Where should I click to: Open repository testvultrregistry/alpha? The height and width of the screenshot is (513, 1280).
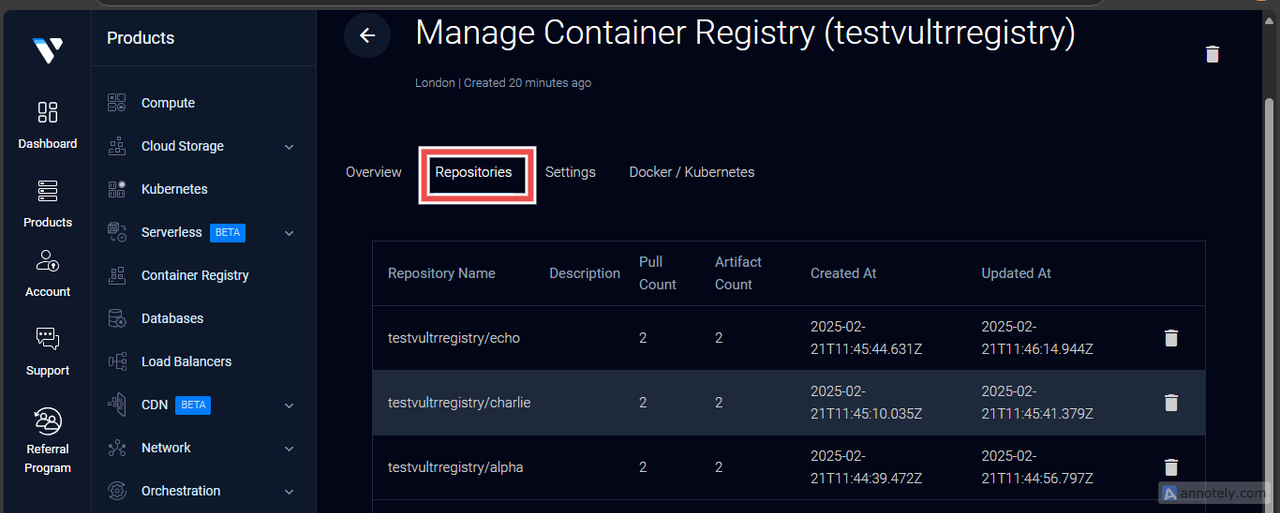pos(455,467)
